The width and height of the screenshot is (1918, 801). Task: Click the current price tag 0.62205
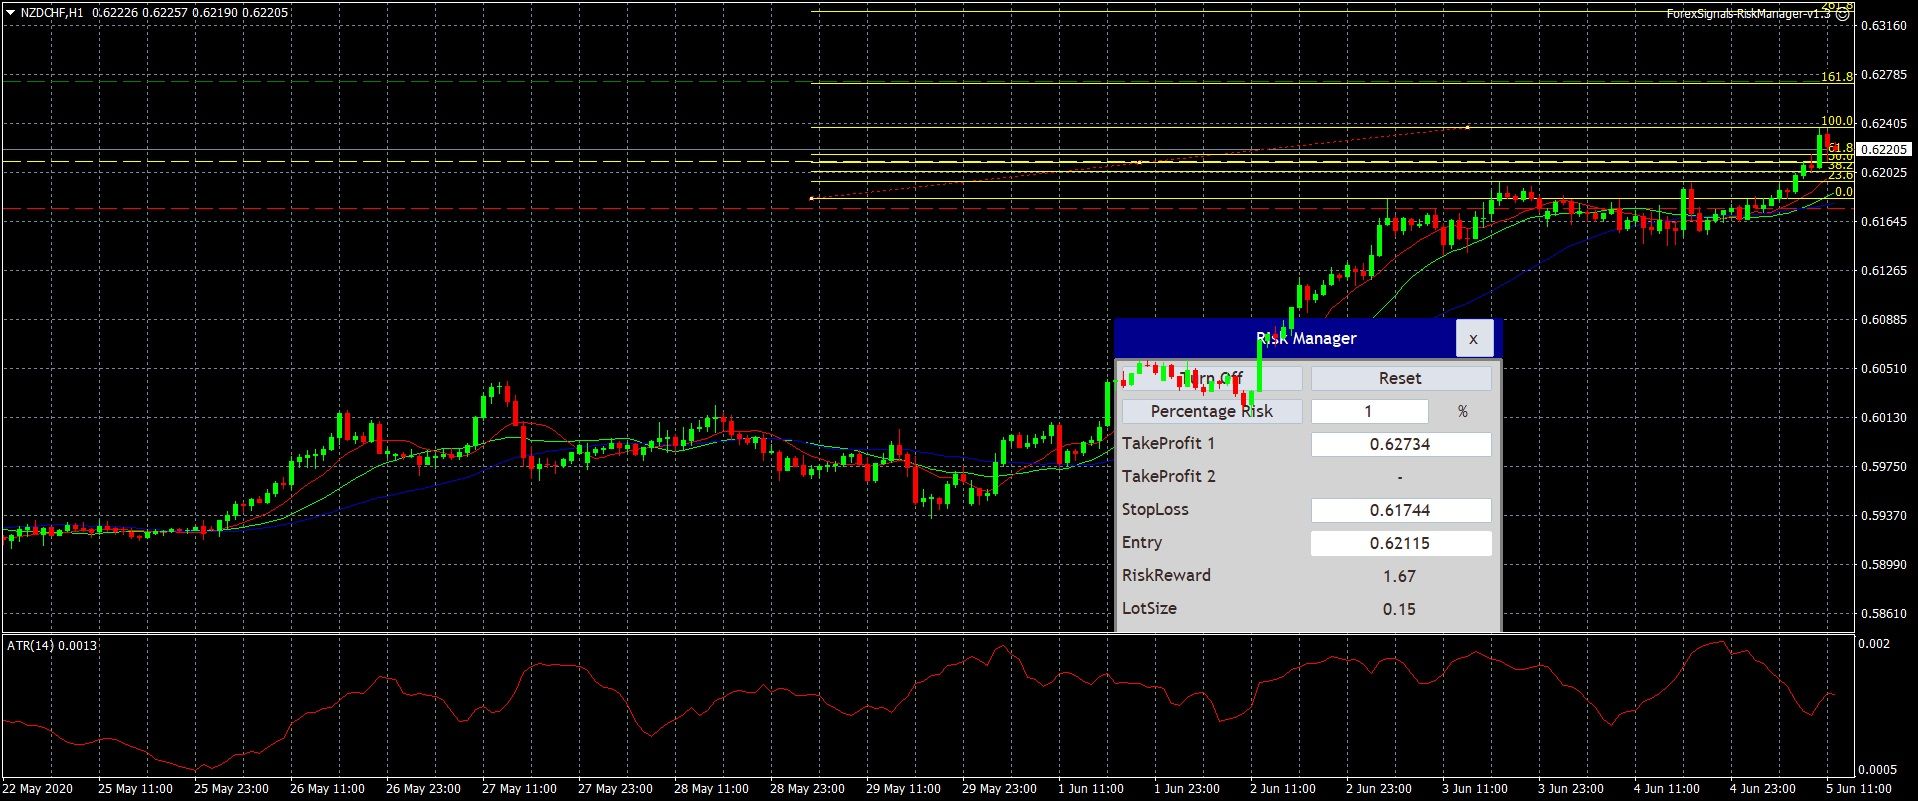pos(1884,149)
